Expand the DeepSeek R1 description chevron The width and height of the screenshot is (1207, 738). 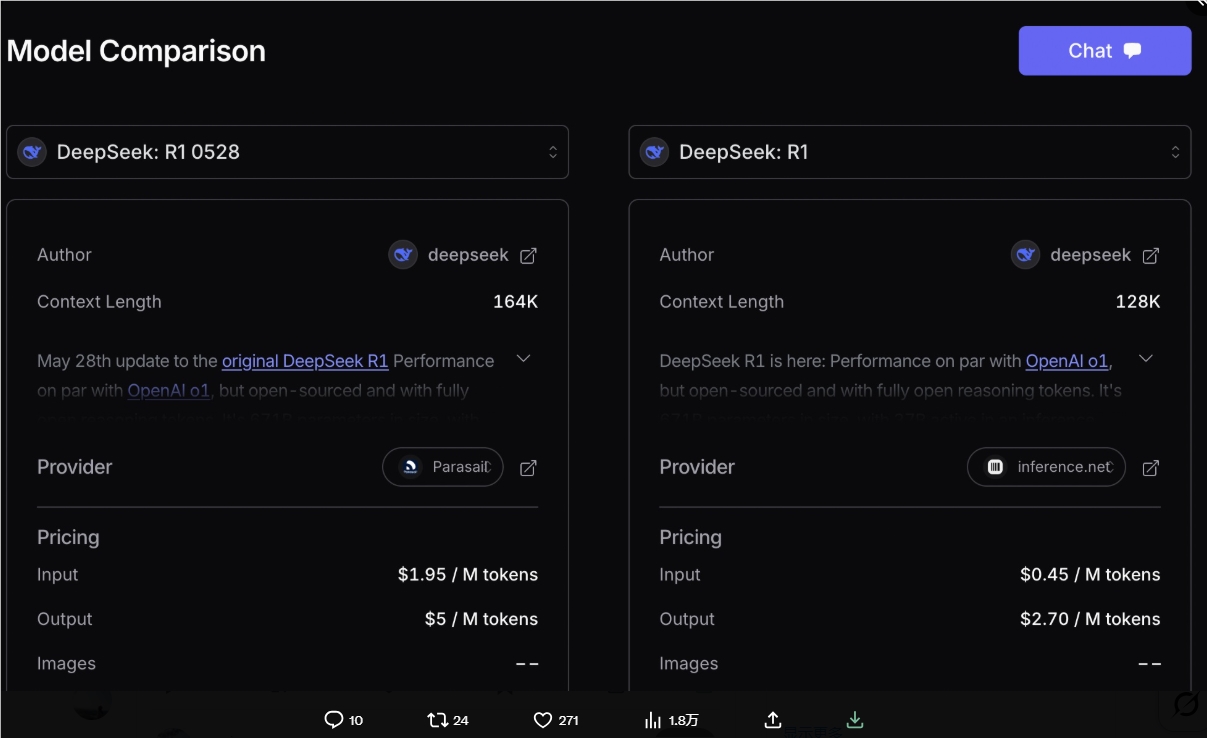click(x=1146, y=359)
